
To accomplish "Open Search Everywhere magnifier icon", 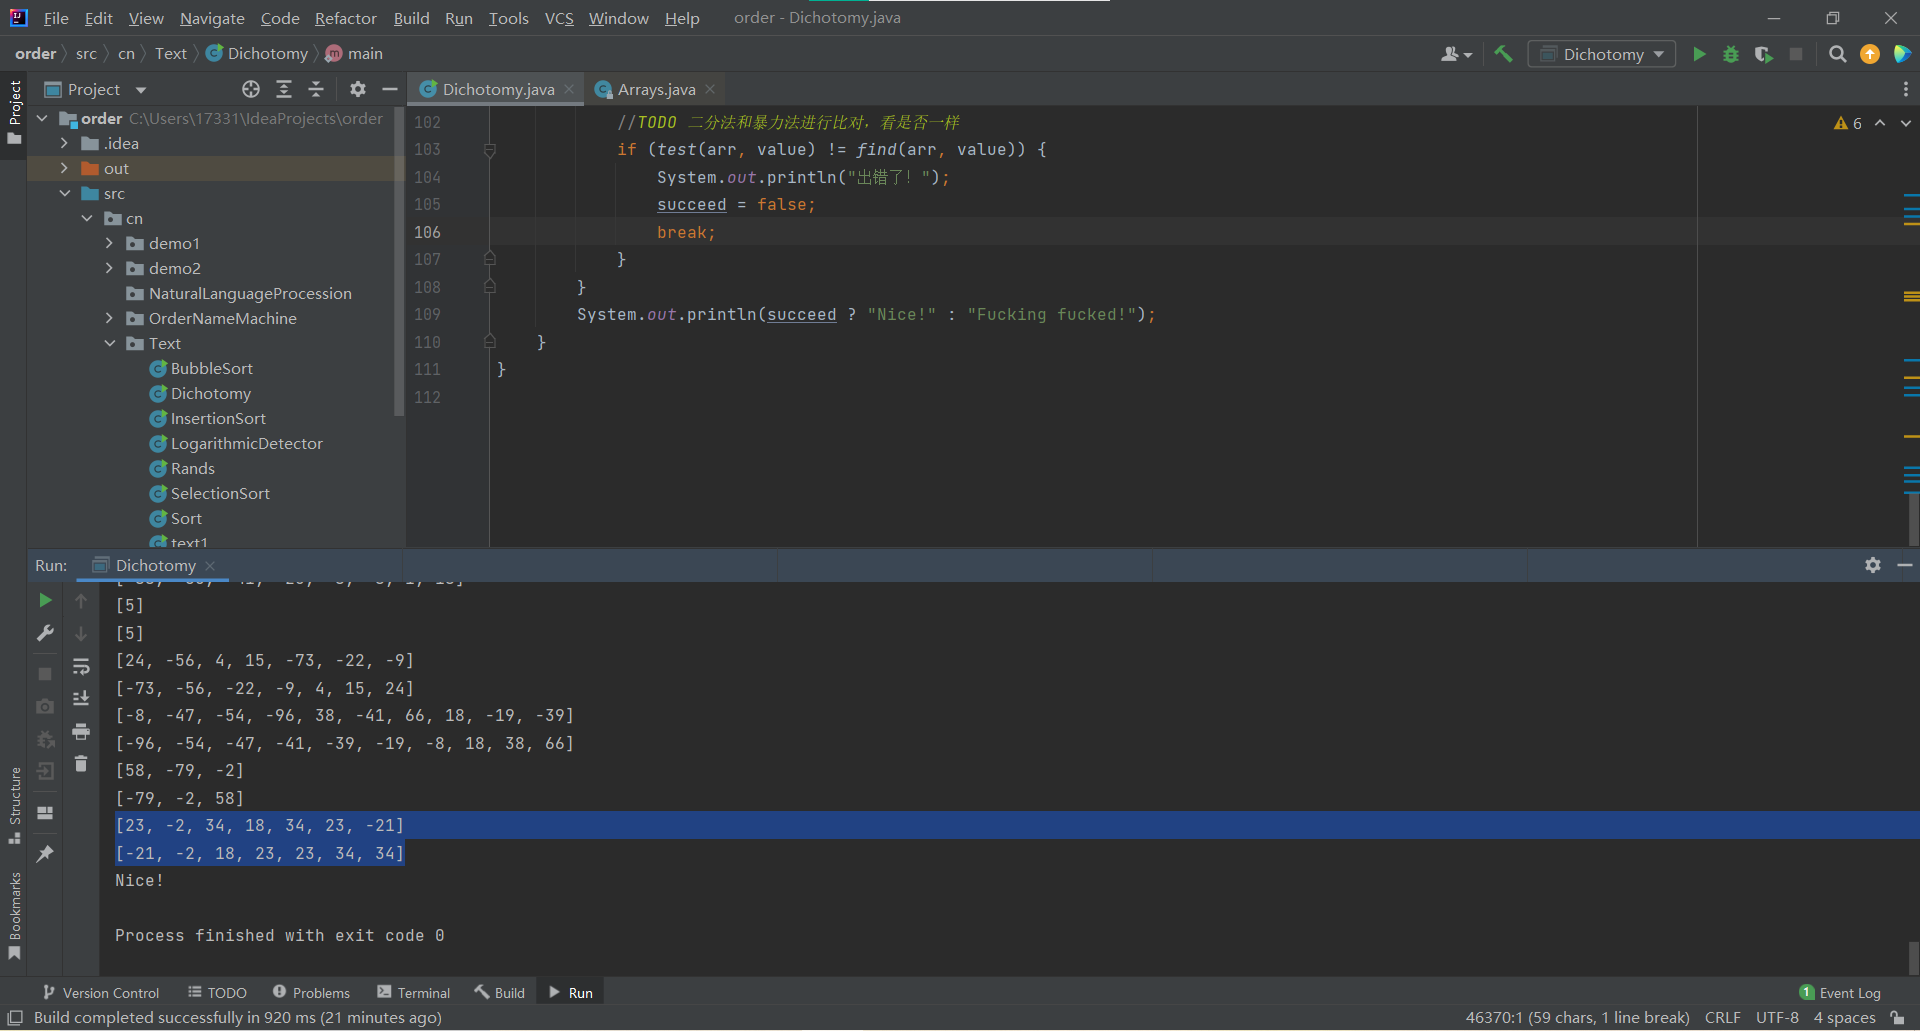I will point(1837,54).
